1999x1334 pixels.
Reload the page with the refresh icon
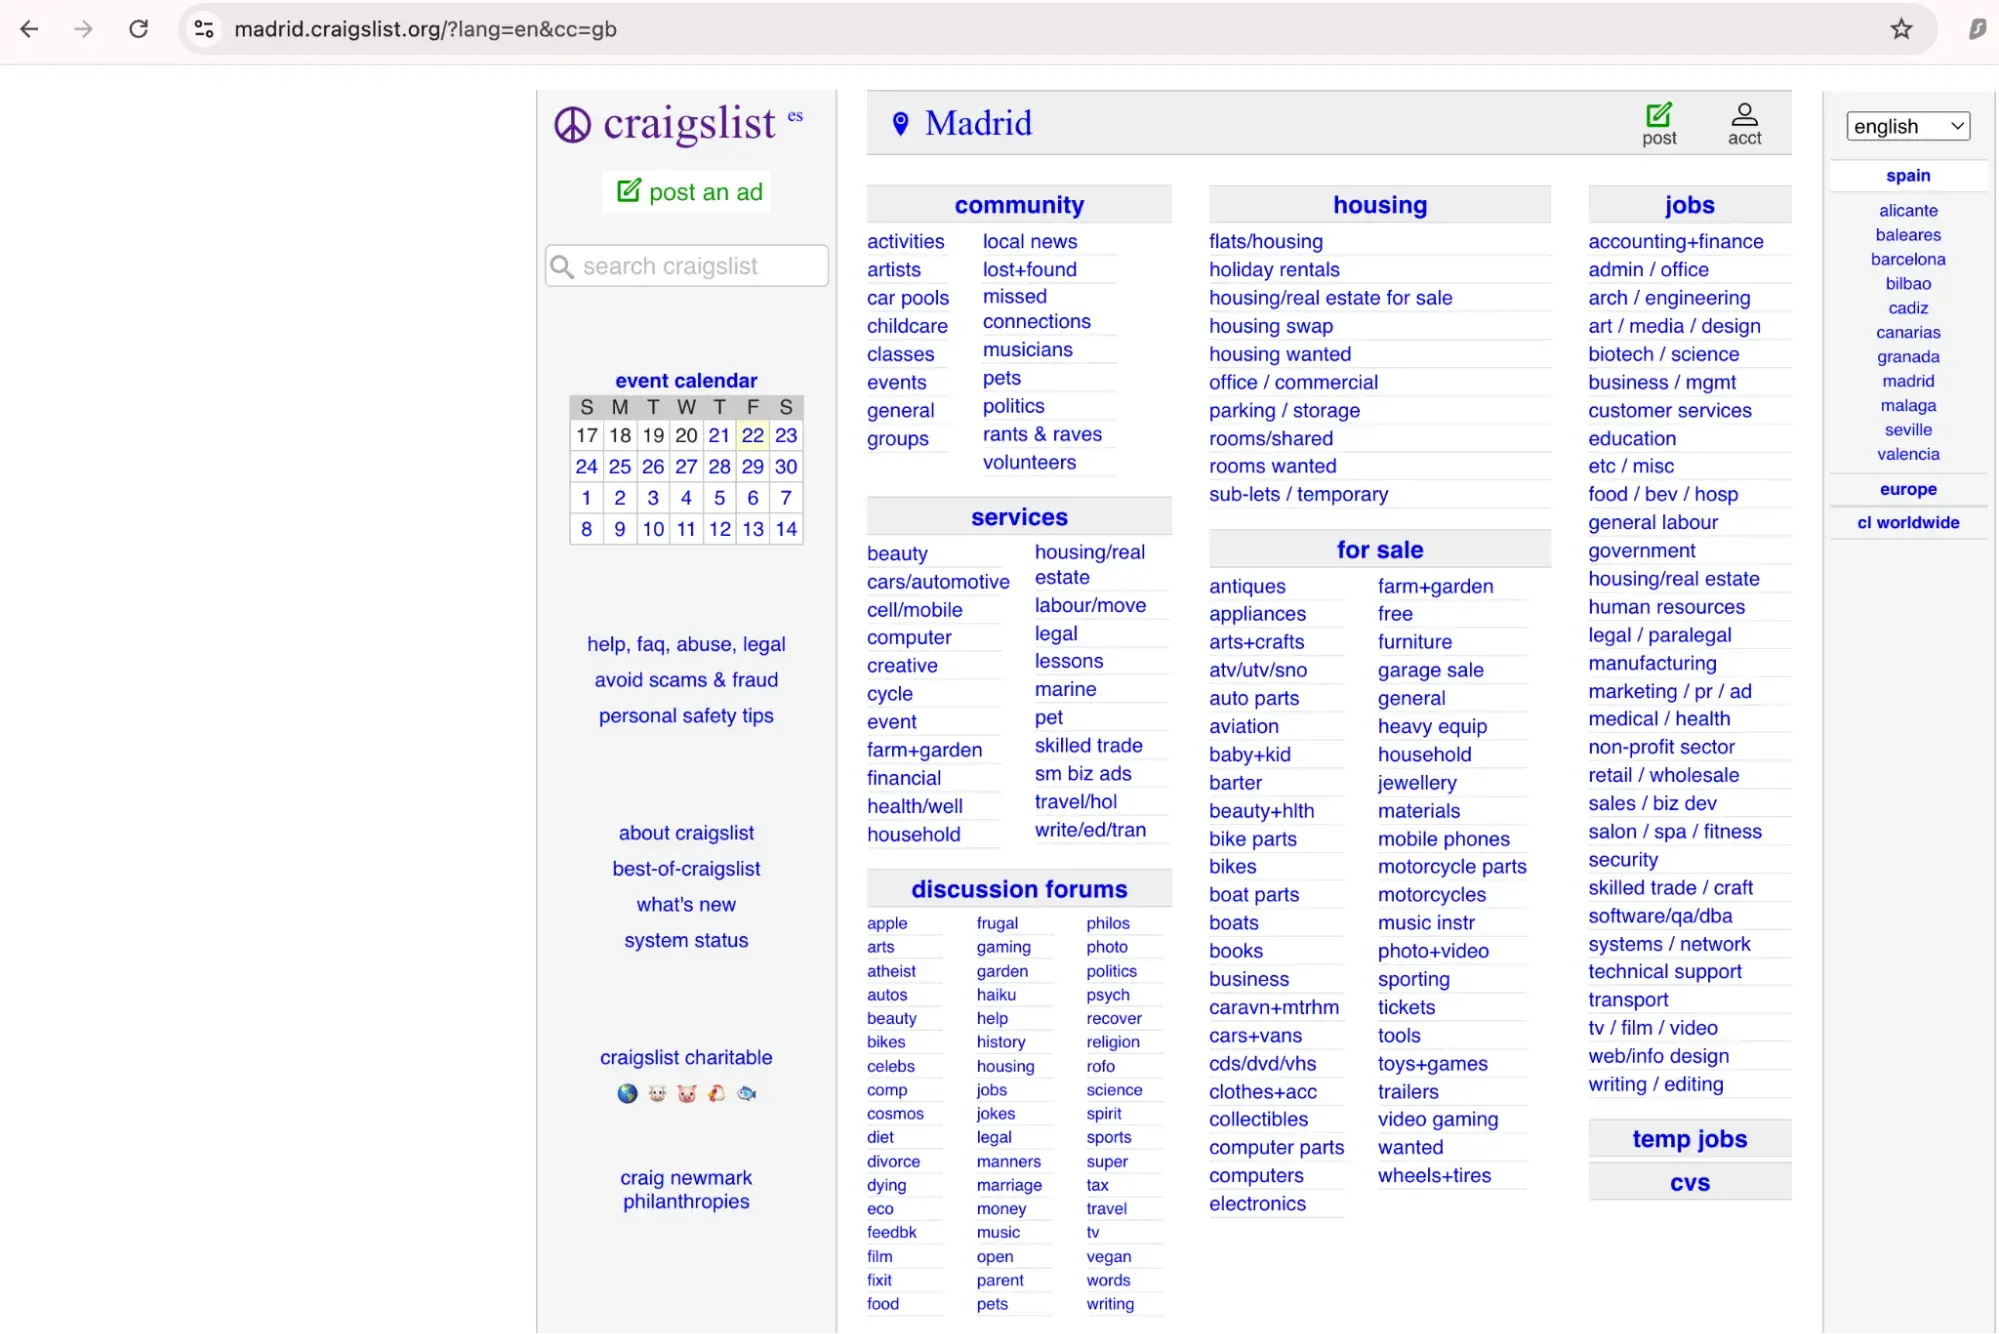click(138, 29)
